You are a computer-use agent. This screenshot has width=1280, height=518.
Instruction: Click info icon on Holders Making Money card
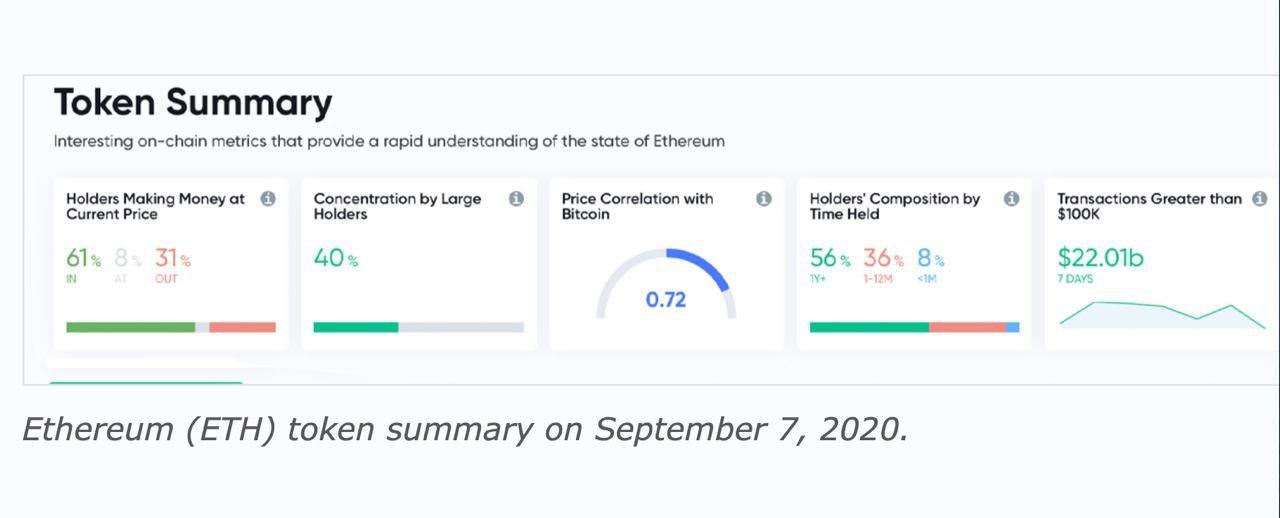pos(268,199)
